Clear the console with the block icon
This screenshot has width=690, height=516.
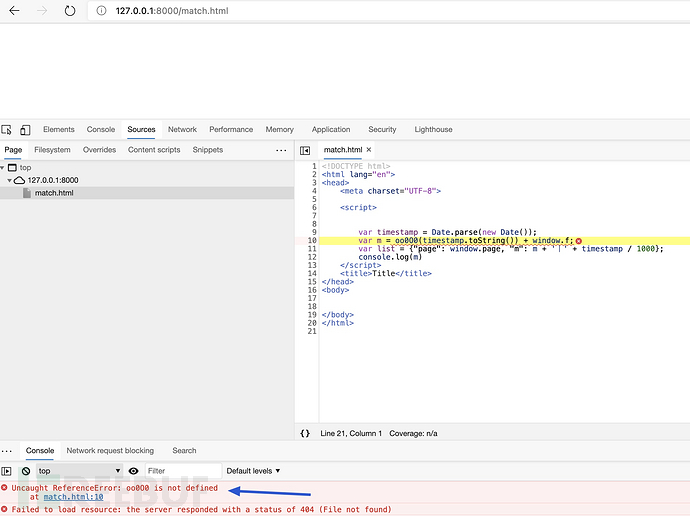click(x=26, y=471)
